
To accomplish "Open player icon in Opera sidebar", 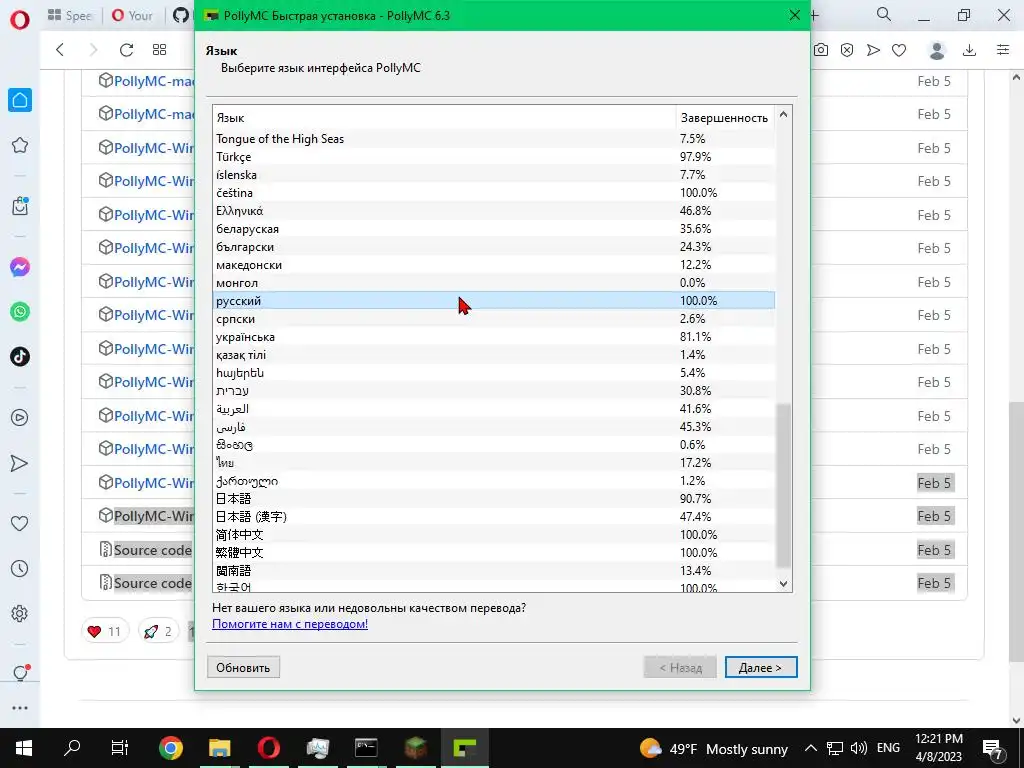I will tap(20, 417).
